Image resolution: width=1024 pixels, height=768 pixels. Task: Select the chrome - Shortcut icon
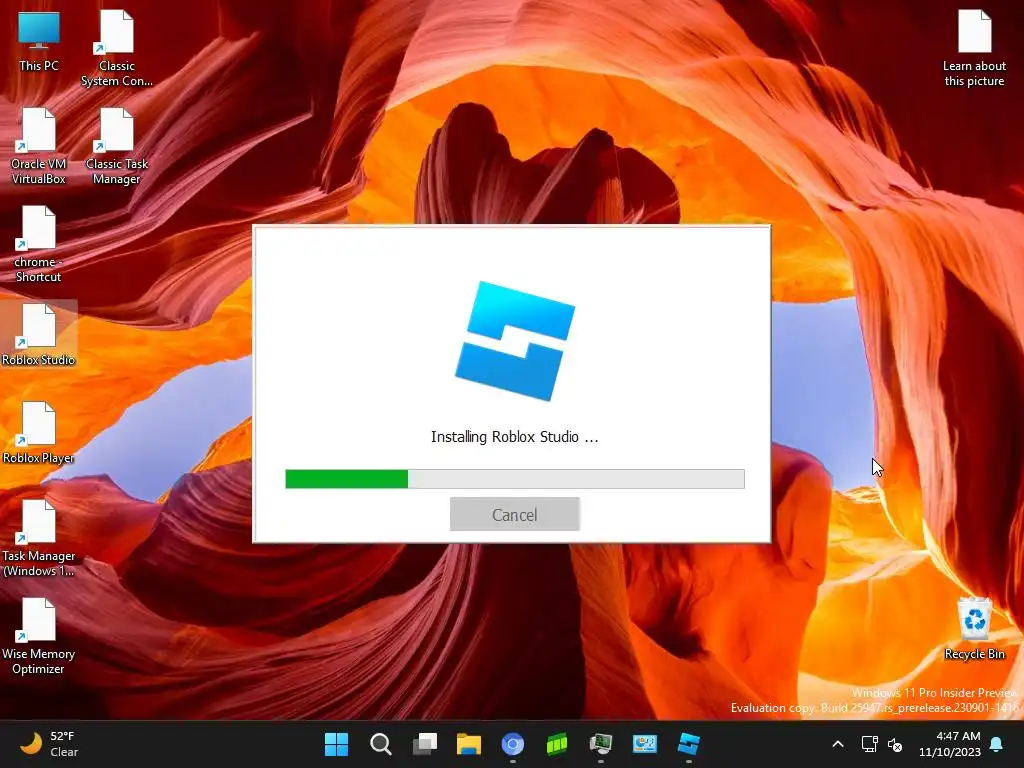(x=39, y=244)
